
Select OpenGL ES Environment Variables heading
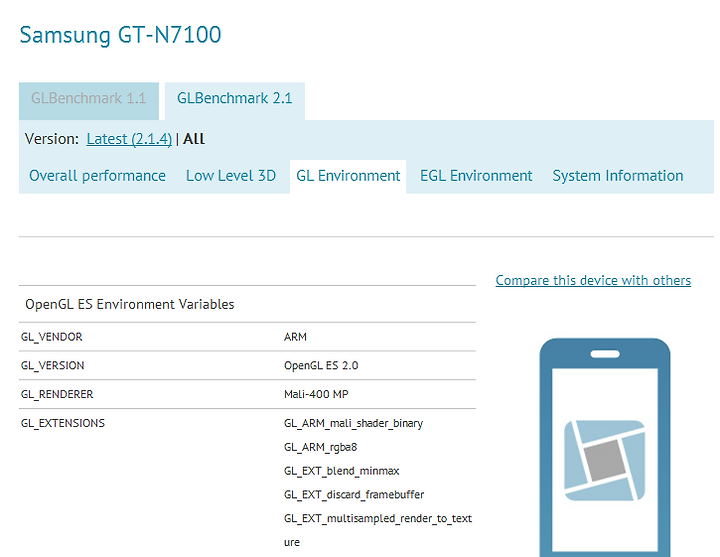coord(129,304)
